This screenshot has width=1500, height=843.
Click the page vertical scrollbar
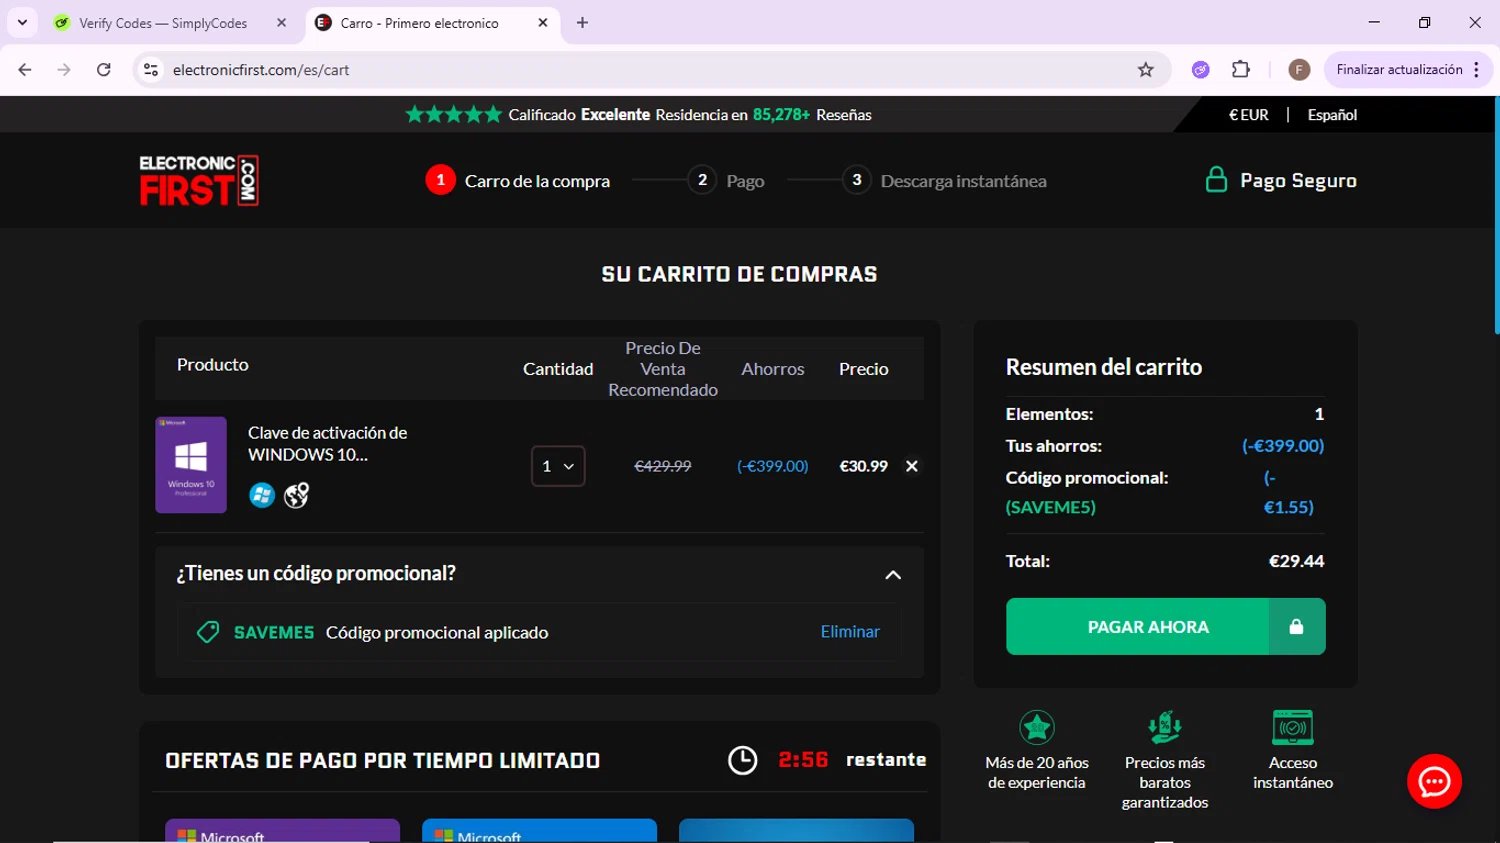[1496, 215]
